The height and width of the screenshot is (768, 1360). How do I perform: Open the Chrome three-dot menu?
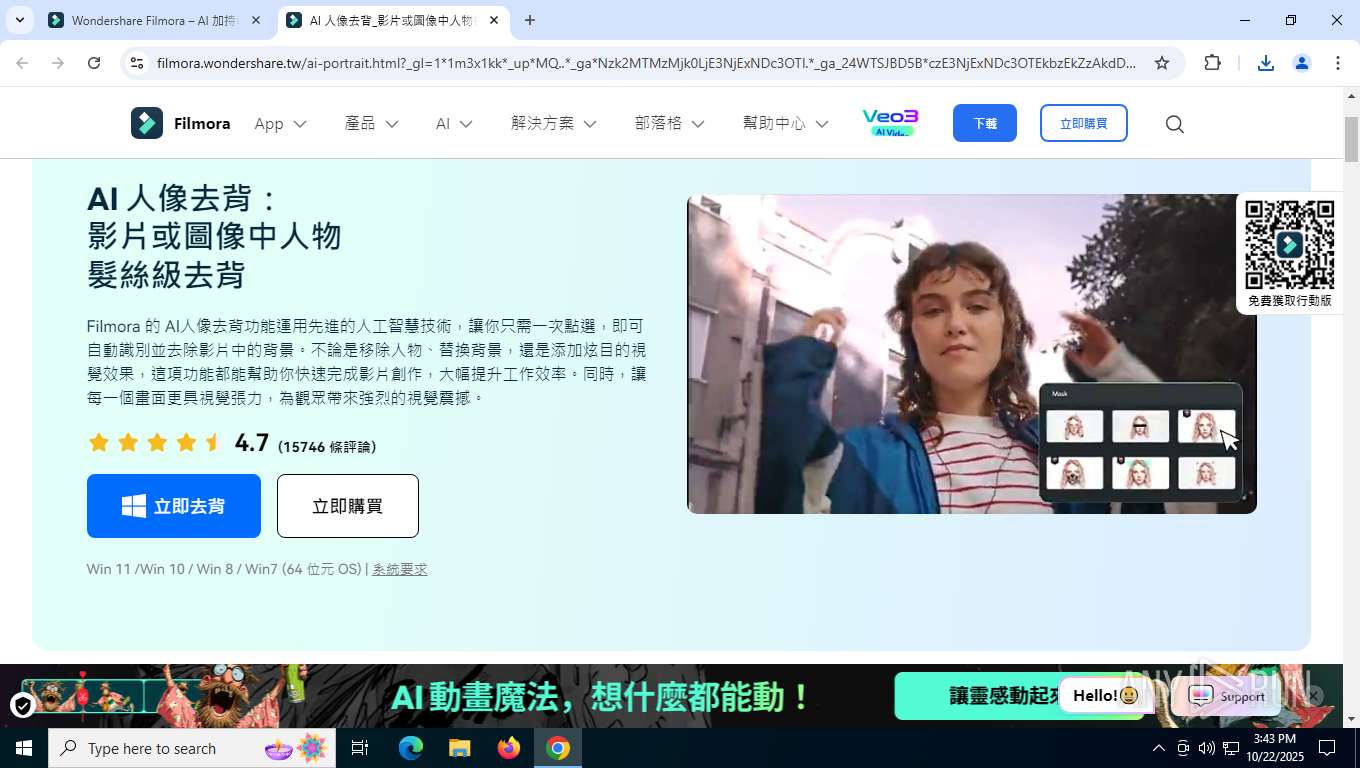pyautogui.click(x=1338, y=63)
